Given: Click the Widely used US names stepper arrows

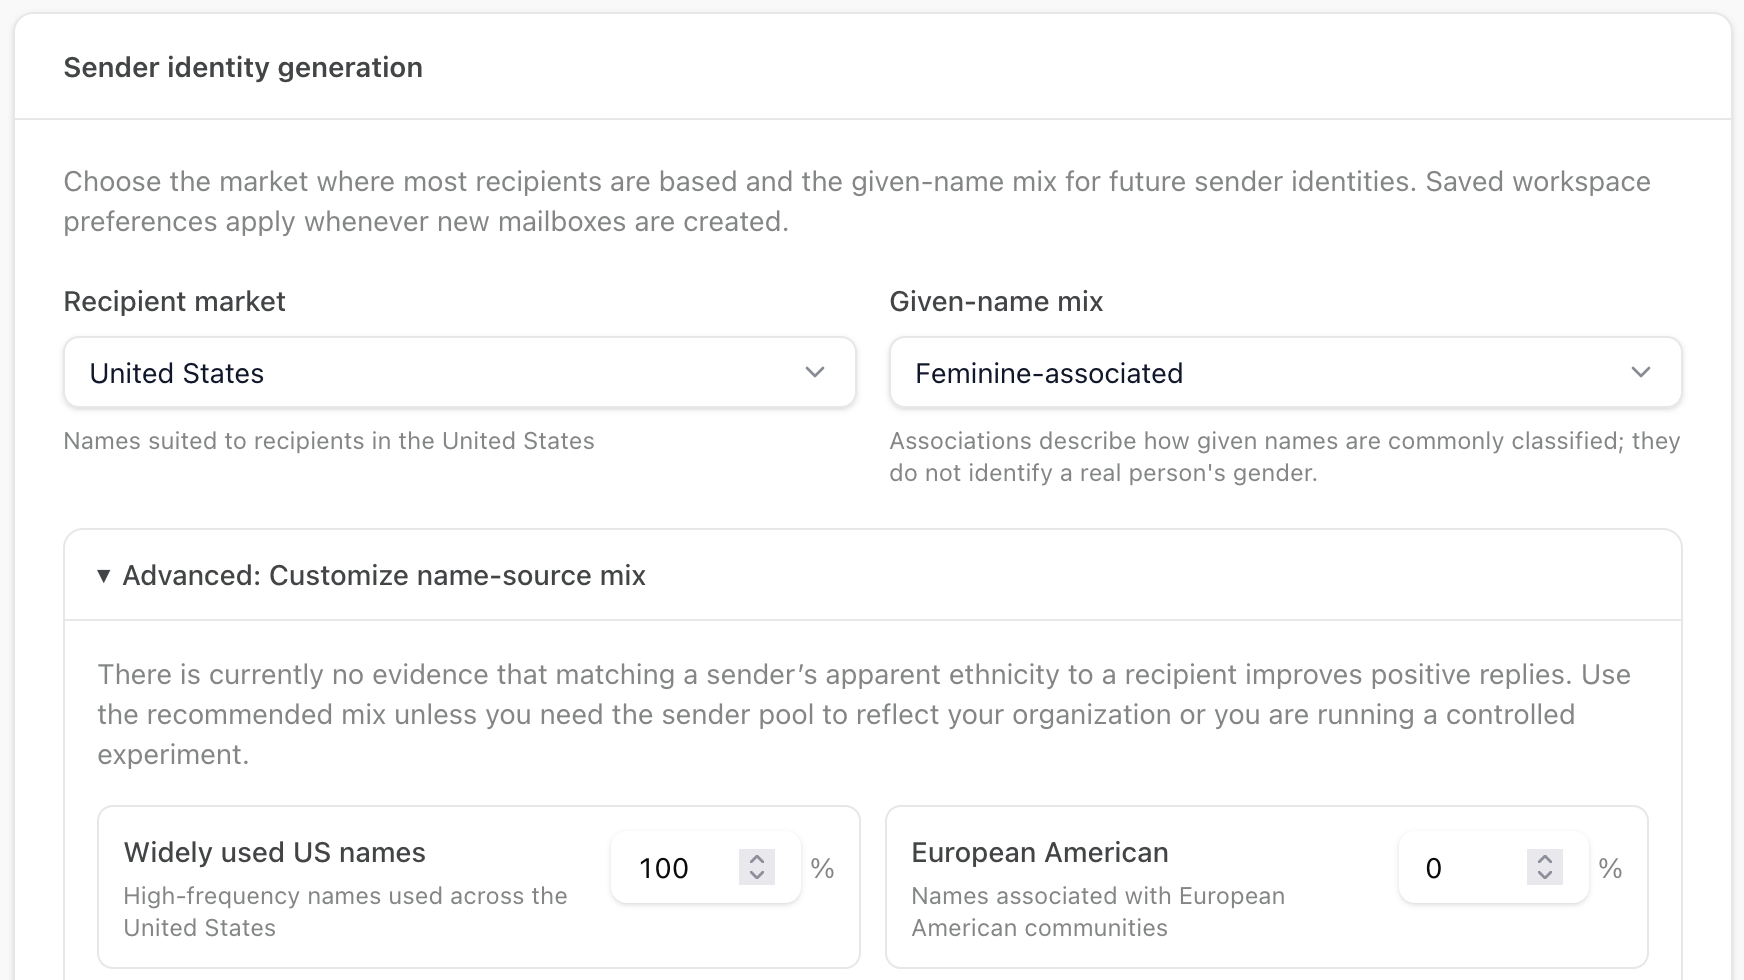Looking at the screenshot, I should coord(757,867).
